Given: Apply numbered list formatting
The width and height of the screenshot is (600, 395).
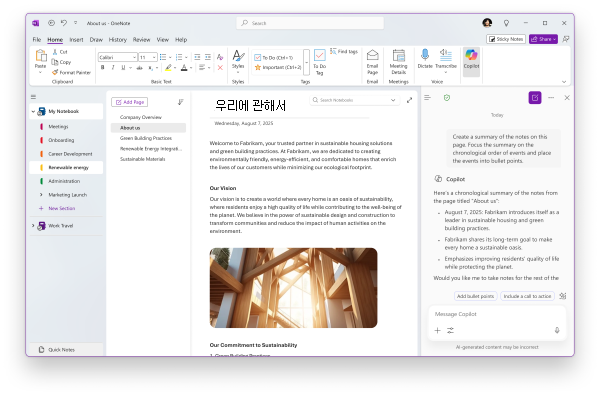Looking at the screenshot, I should [179, 57].
